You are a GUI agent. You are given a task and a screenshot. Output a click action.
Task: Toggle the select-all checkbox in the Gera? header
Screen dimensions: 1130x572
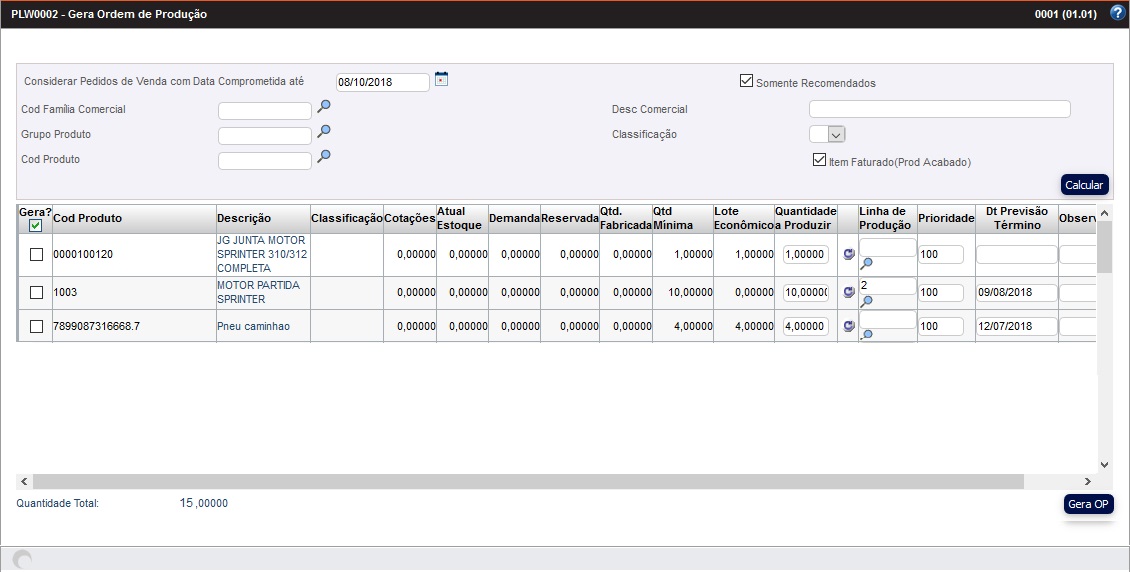(x=36, y=226)
